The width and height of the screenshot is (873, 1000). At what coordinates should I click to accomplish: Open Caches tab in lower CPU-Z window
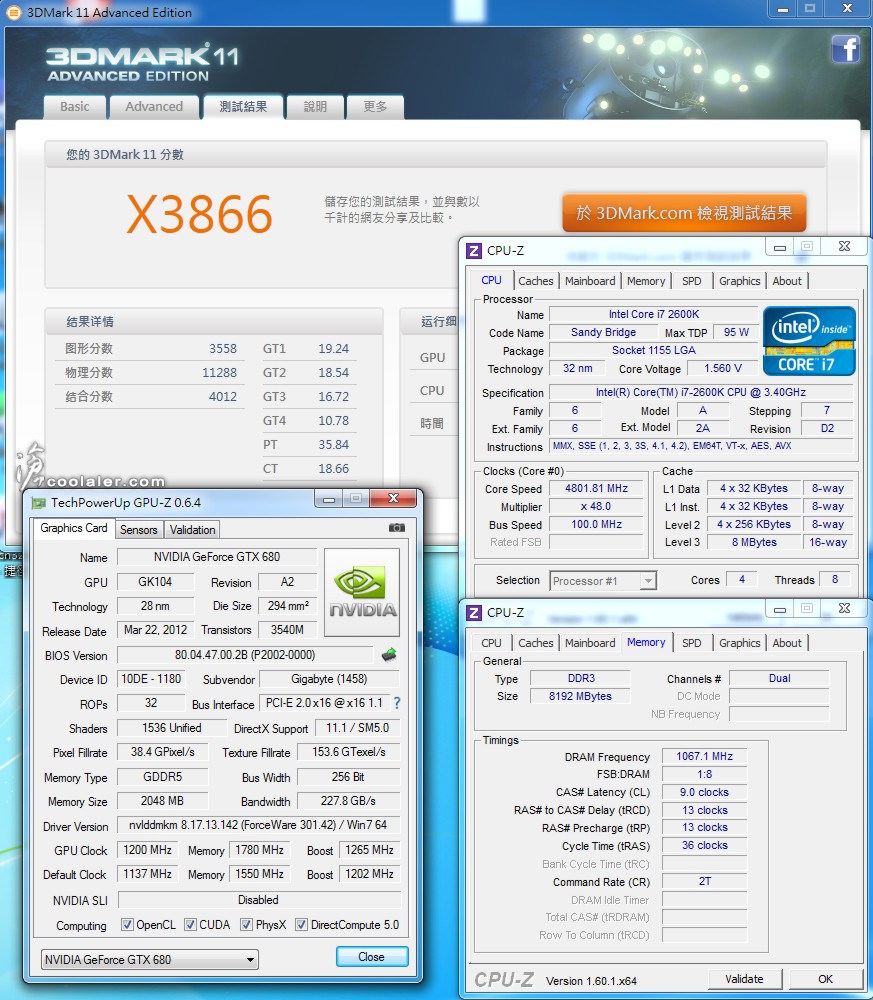coord(536,643)
